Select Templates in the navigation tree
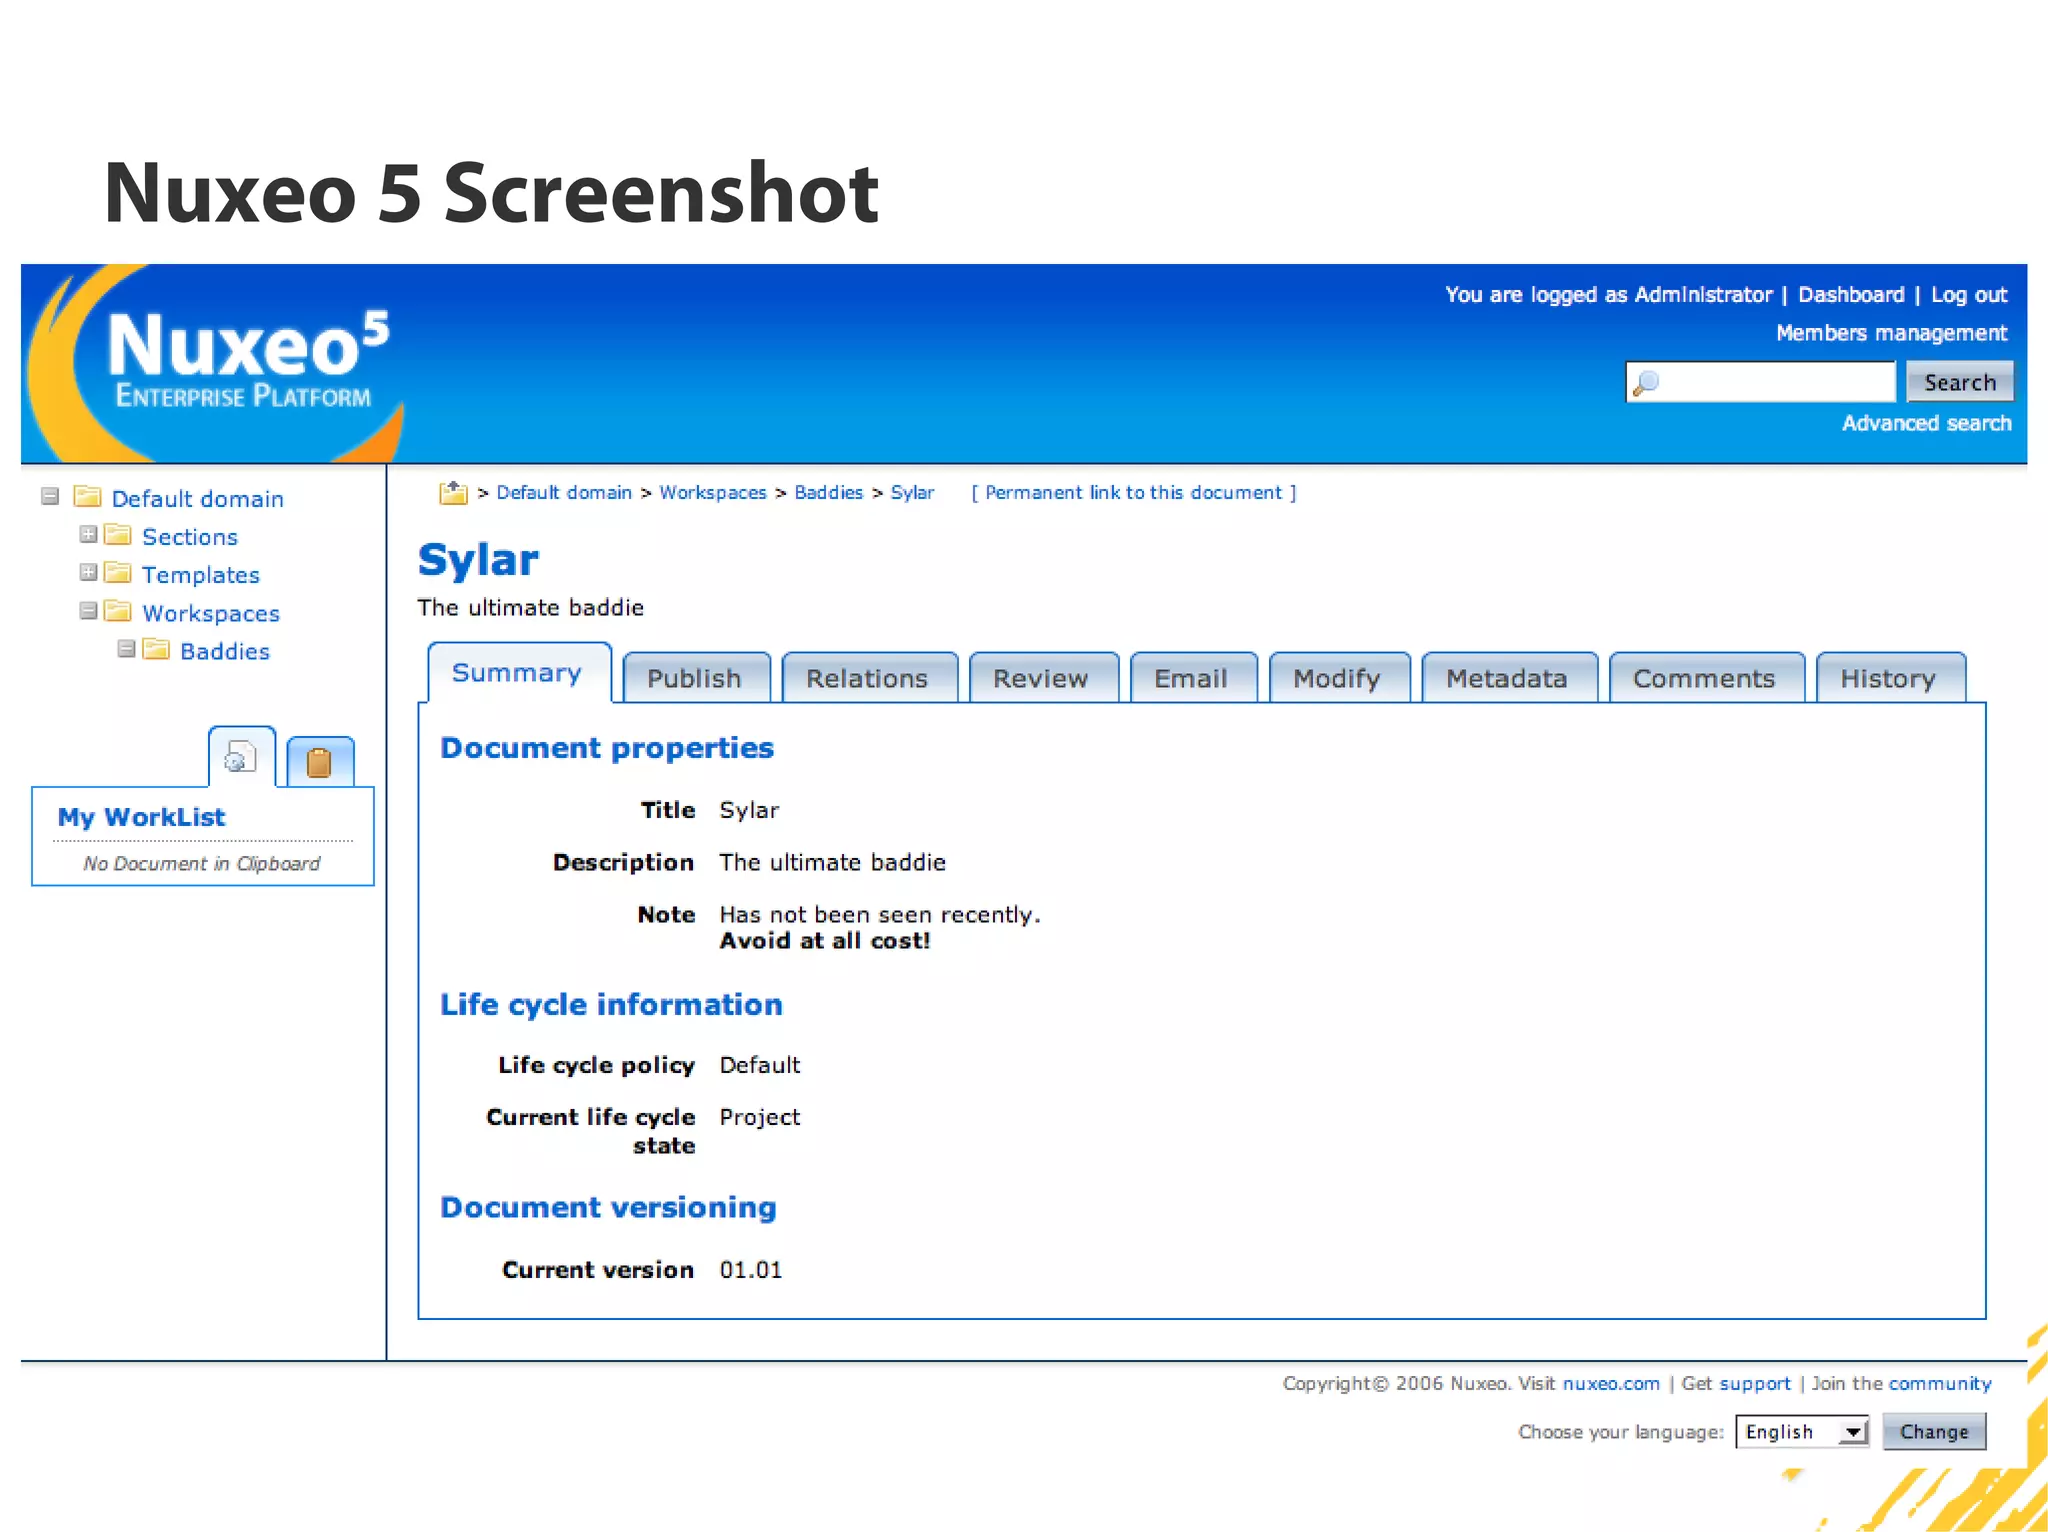This screenshot has height=1532, width=2048. click(201, 574)
